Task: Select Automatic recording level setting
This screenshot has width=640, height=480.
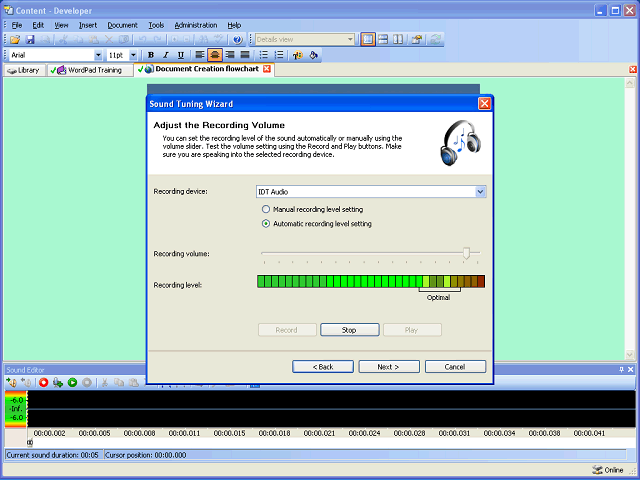Action: pyautogui.click(x=317, y=224)
